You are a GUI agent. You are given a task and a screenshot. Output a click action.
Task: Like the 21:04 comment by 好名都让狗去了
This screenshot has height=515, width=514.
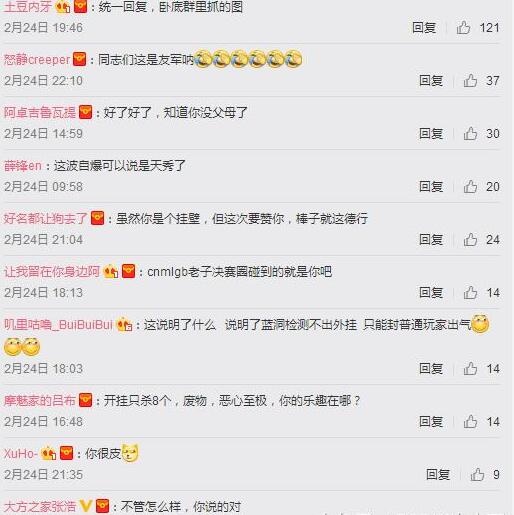[470, 239]
